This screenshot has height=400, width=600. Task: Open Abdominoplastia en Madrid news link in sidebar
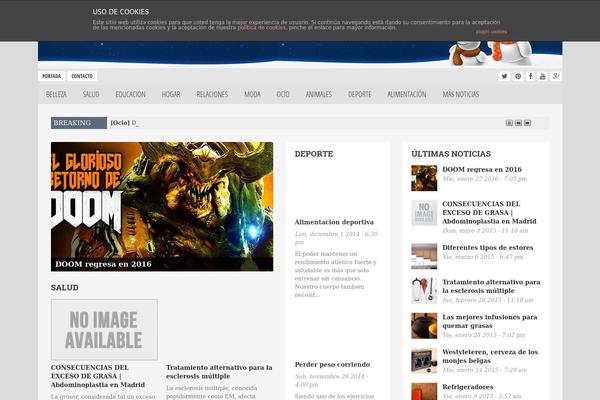pos(489,212)
